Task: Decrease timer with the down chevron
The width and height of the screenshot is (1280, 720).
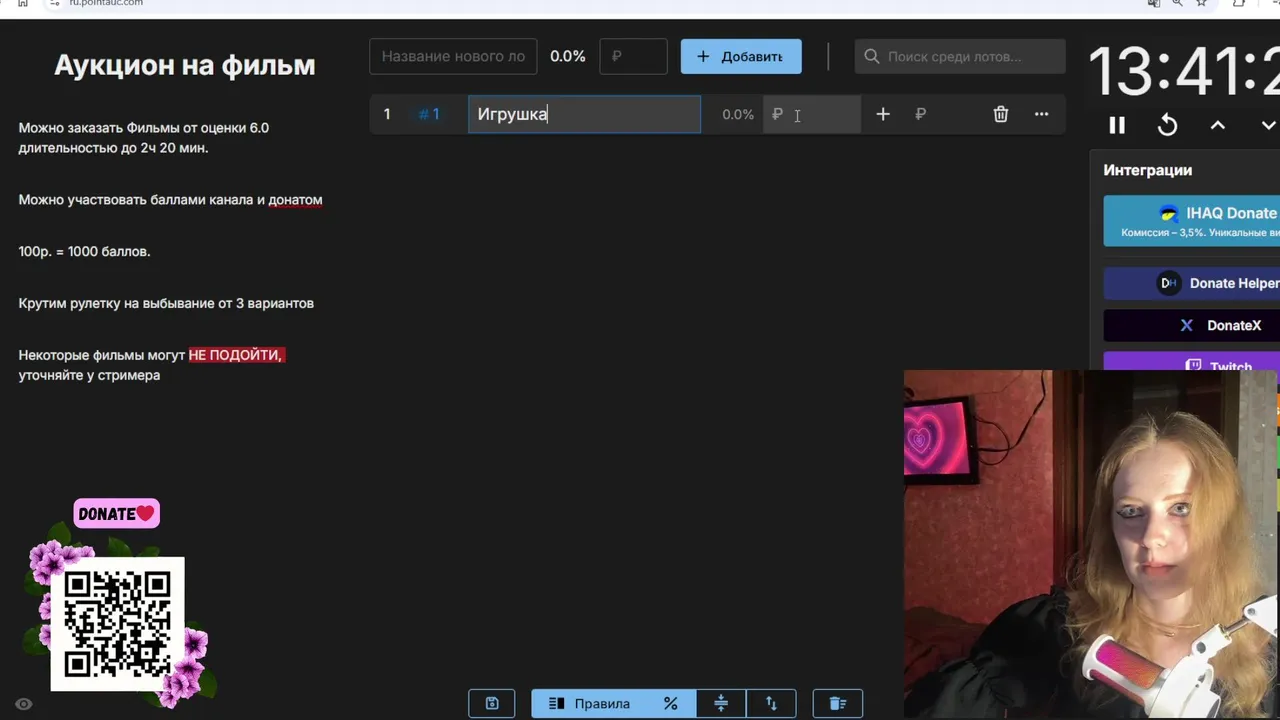Action: pos(1268,125)
